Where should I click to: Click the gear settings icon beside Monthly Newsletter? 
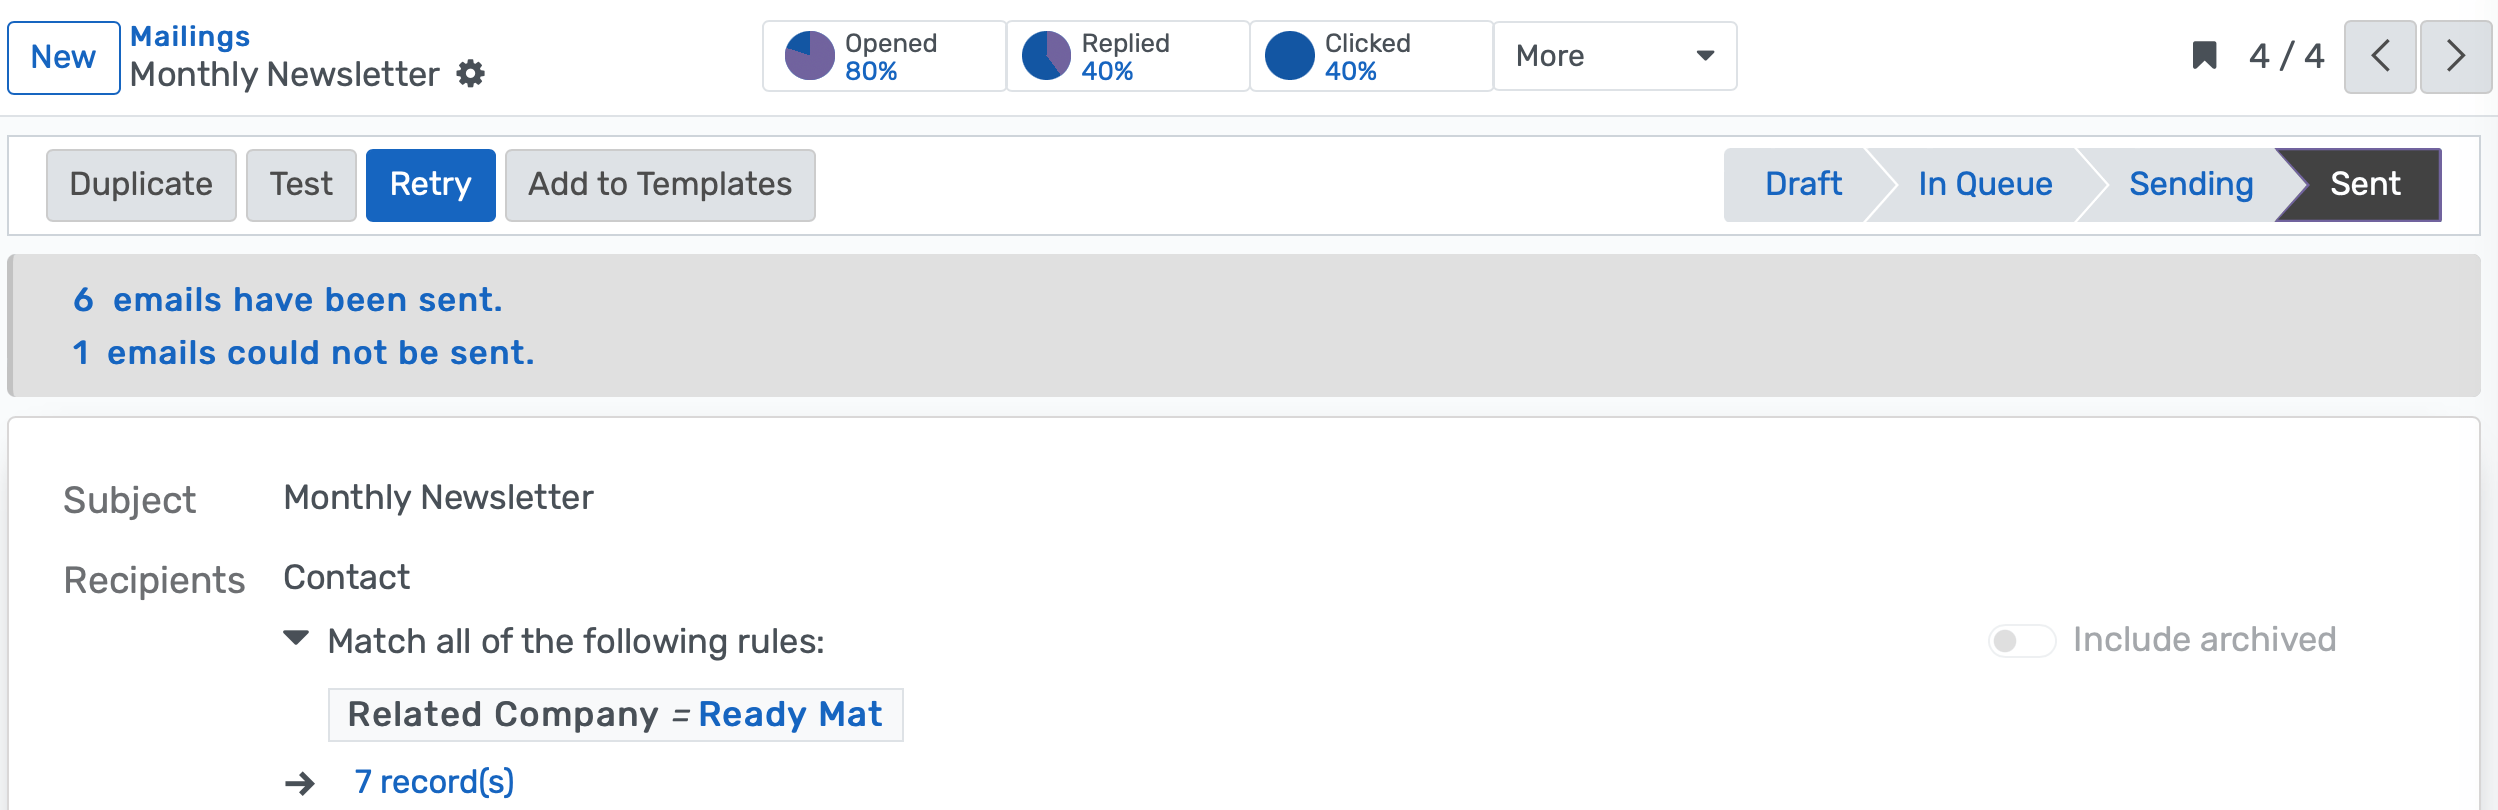tap(470, 74)
